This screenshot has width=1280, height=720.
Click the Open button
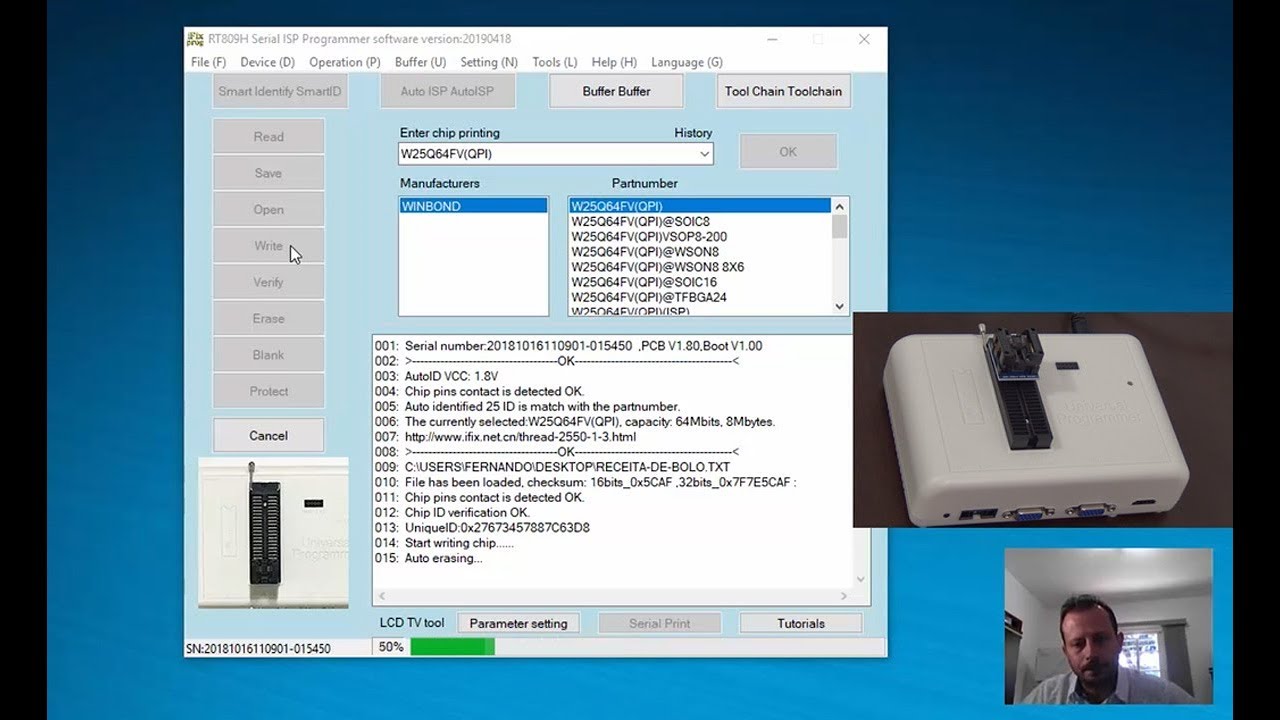tap(268, 210)
